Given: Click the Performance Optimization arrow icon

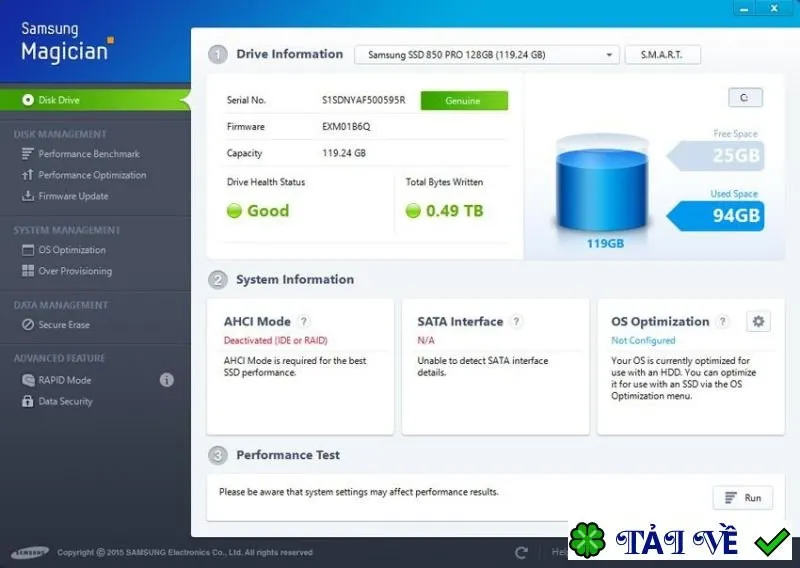Looking at the screenshot, I should (28, 175).
